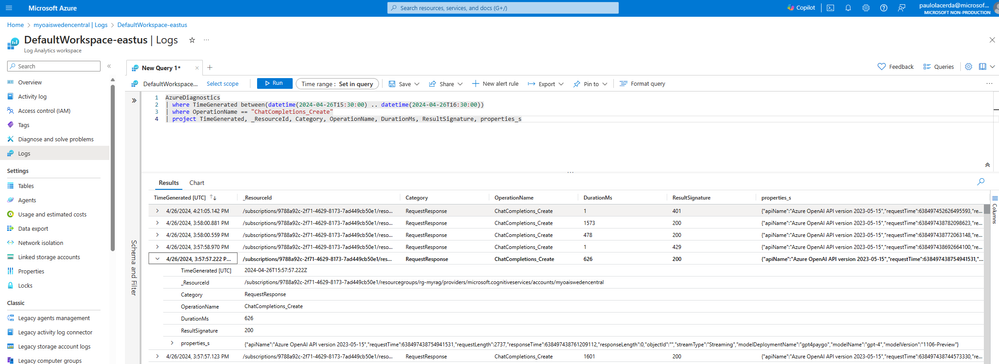
Task: Open Legacy agents management
Action: point(54,318)
